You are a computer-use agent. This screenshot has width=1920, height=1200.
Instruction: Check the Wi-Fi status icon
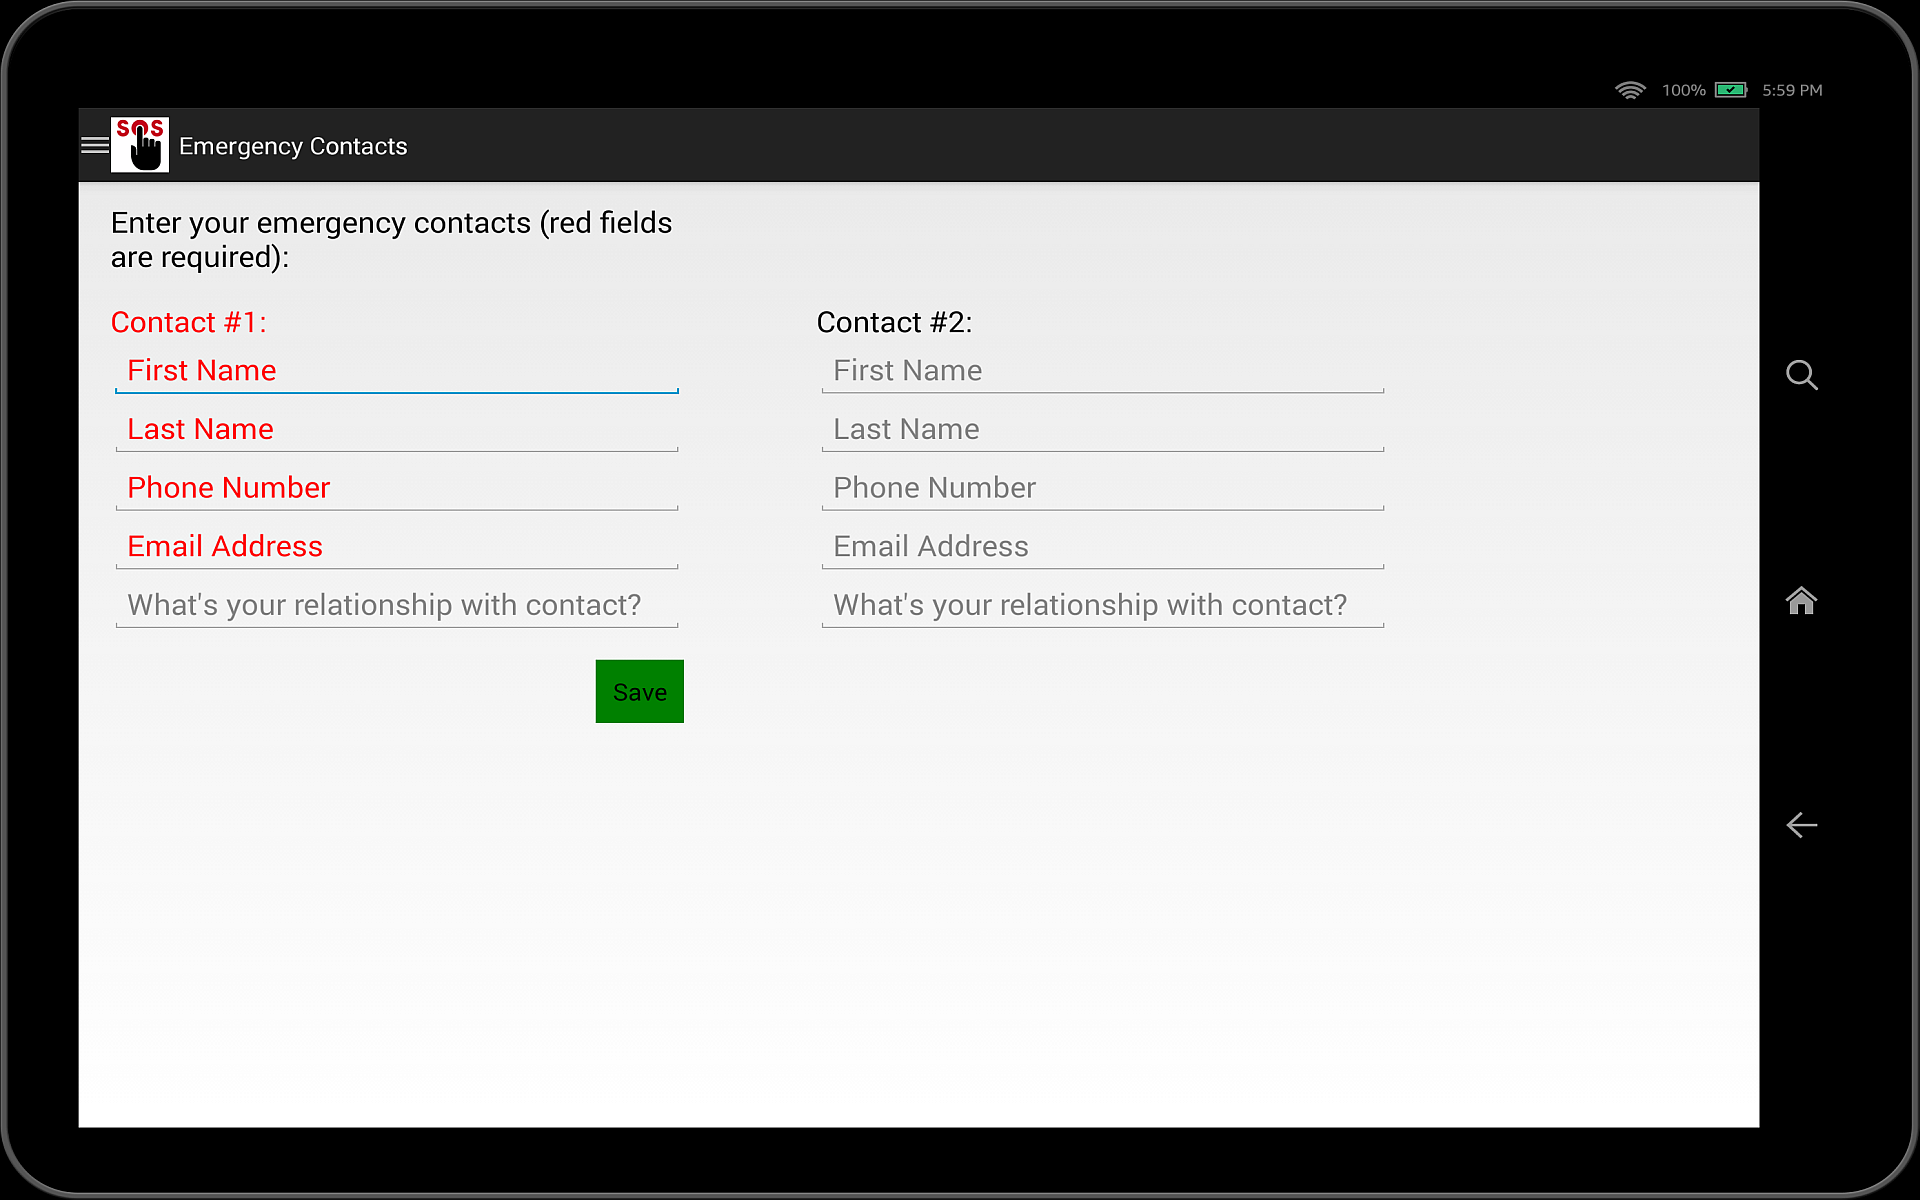pyautogui.click(x=1629, y=90)
